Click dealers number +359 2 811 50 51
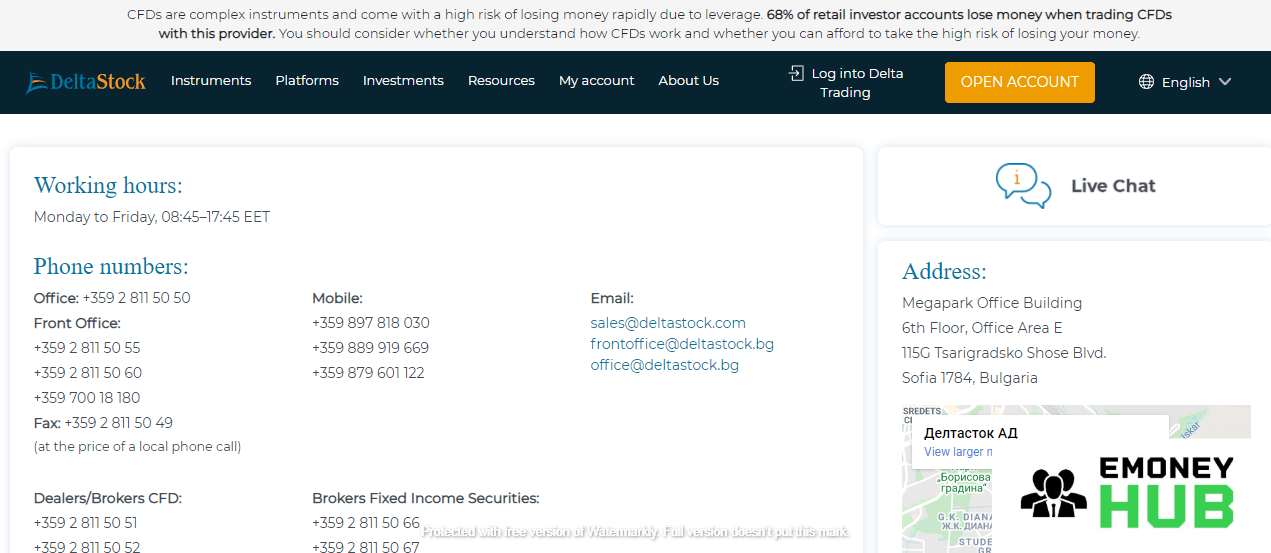The image size is (1271, 553). (86, 523)
